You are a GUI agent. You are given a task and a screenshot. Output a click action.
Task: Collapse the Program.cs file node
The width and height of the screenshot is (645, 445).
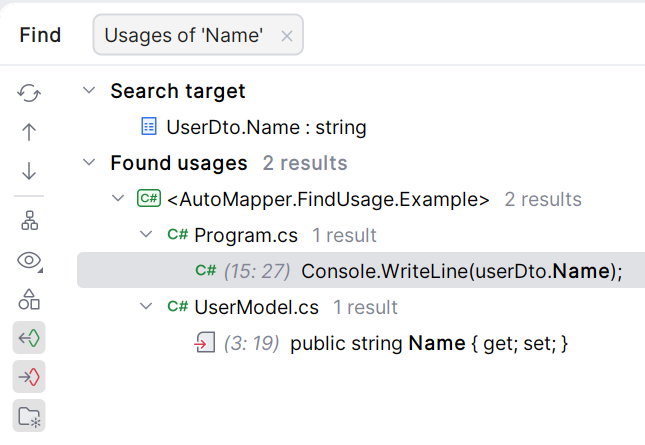146,234
